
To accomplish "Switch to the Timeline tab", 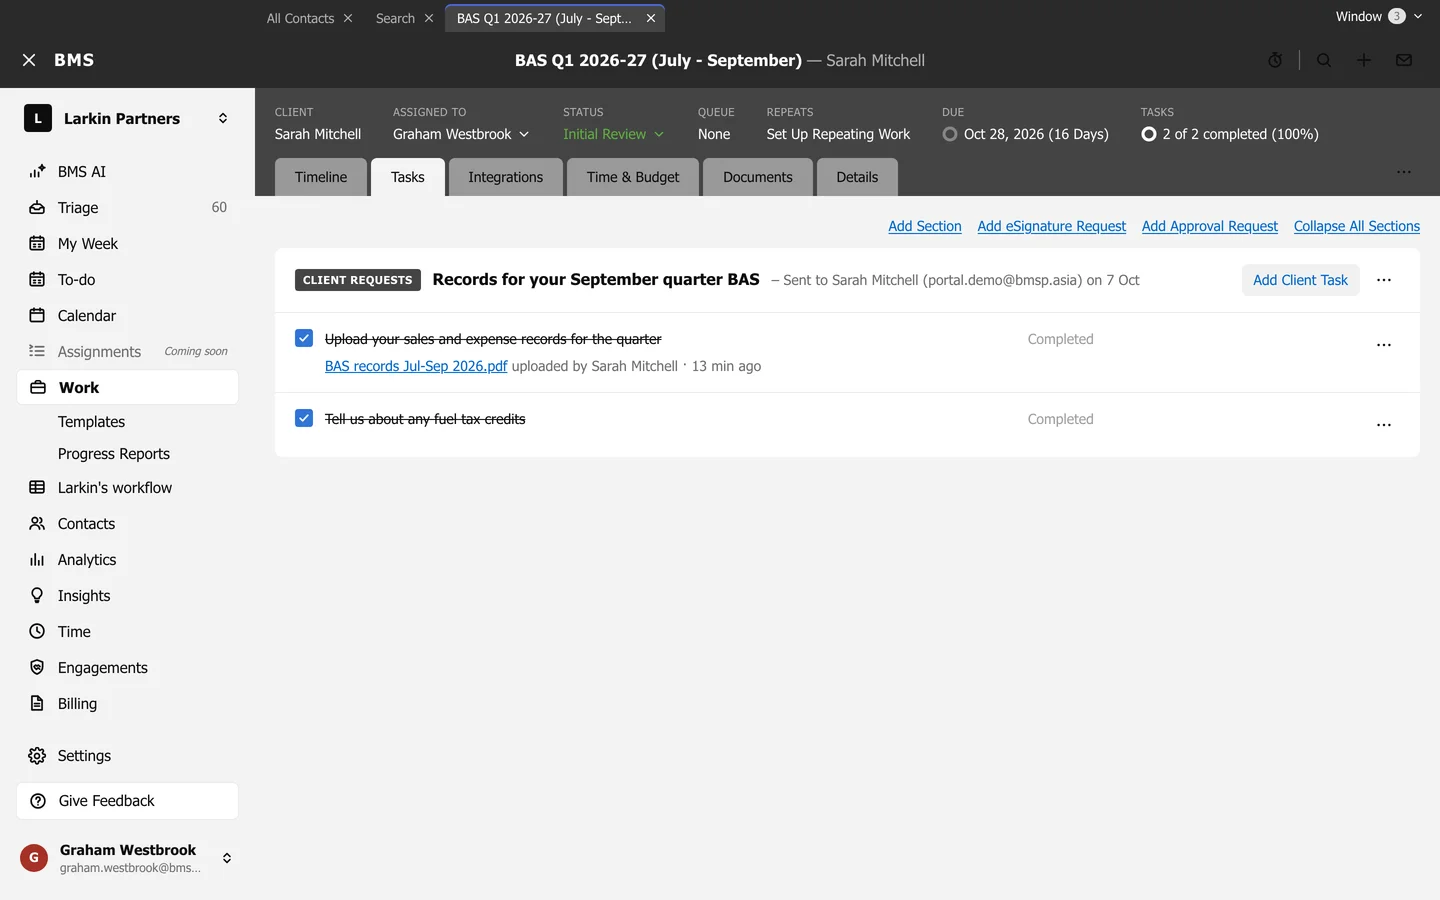I will [321, 177].
